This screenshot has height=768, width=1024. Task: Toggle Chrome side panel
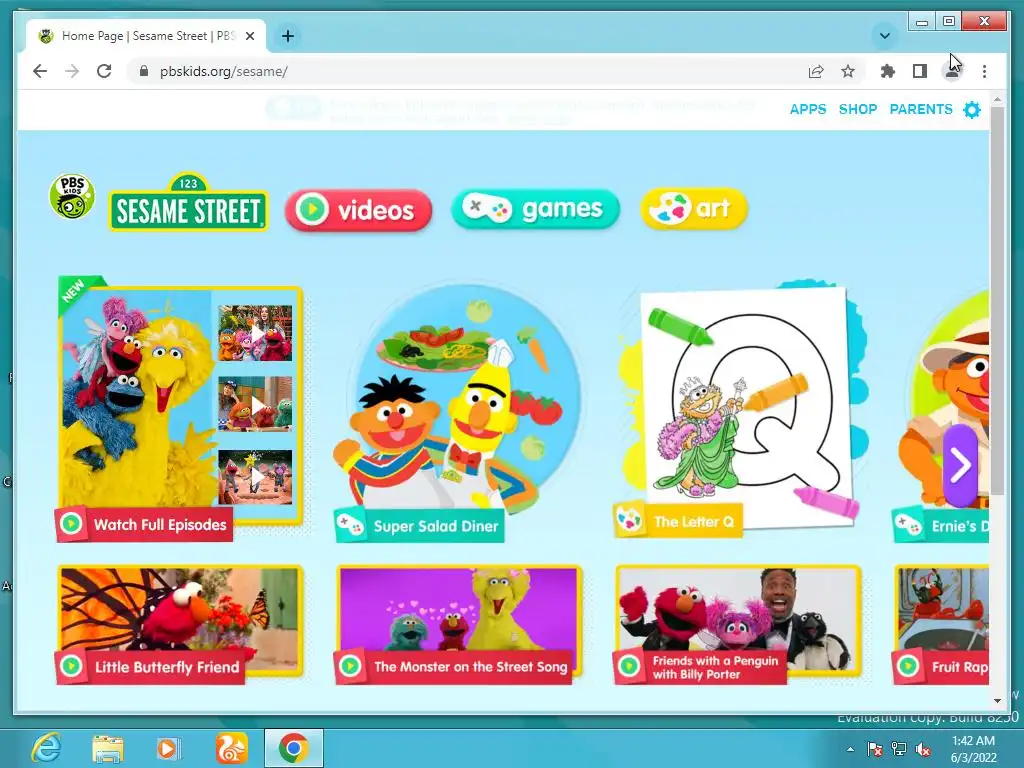tap(920, 71)
